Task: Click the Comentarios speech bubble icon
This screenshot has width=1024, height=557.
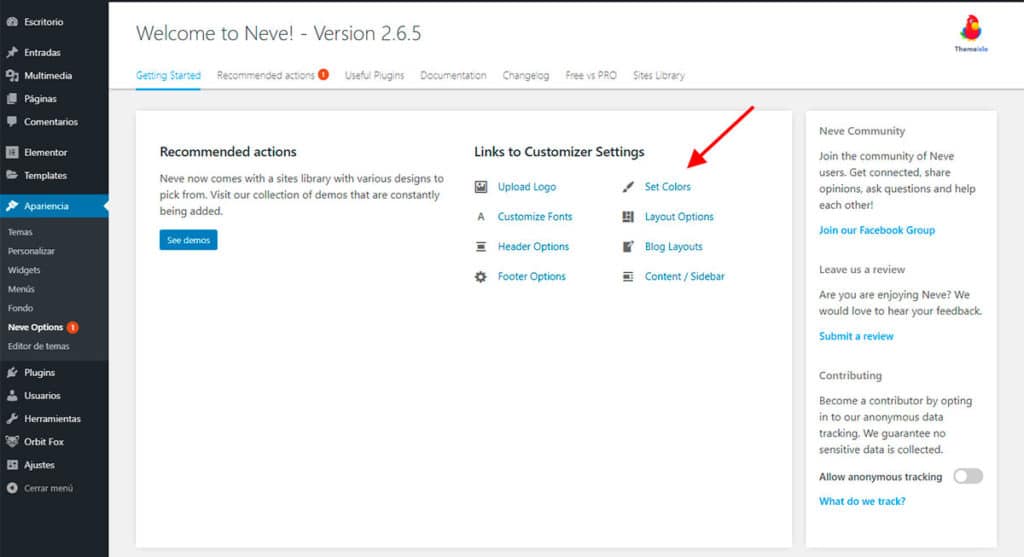Action: point(12,121)
